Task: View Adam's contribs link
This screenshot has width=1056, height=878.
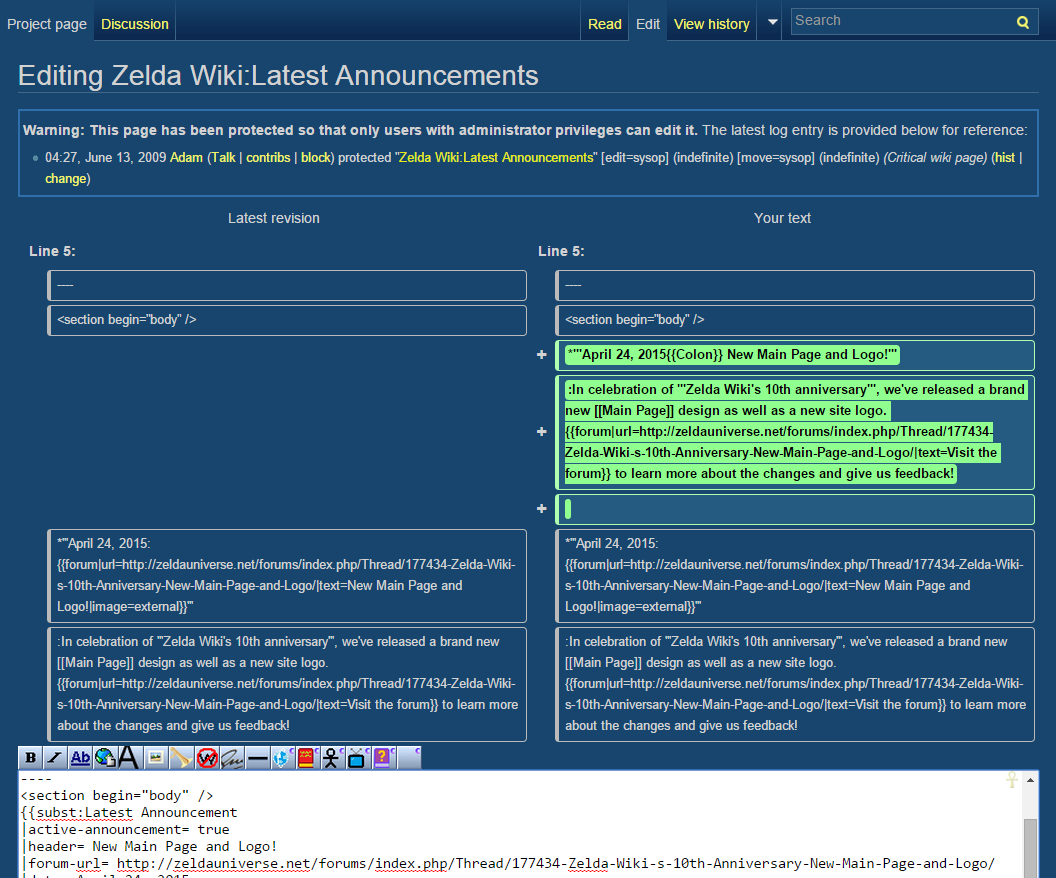Action: click(x=268, y=158)
